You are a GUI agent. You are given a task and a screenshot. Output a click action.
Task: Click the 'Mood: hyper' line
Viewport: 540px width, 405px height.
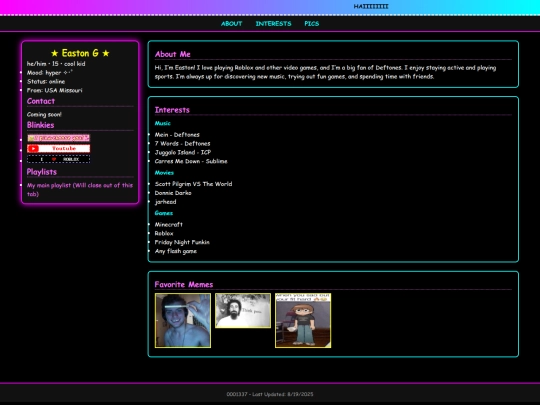click(x=50, y=73)
